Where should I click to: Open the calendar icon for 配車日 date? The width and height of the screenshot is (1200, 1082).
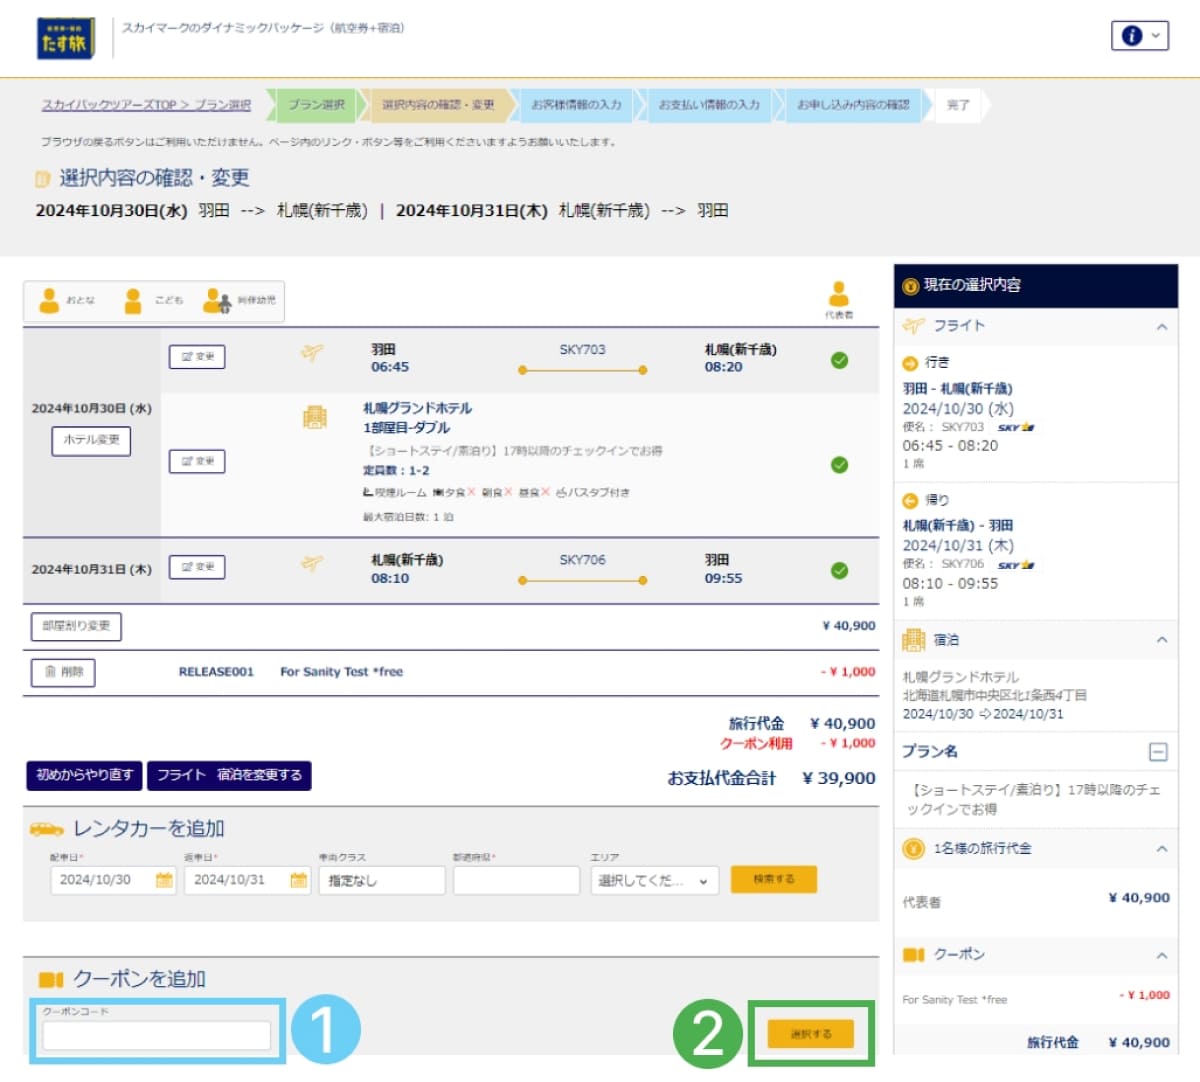click(165, 881)
